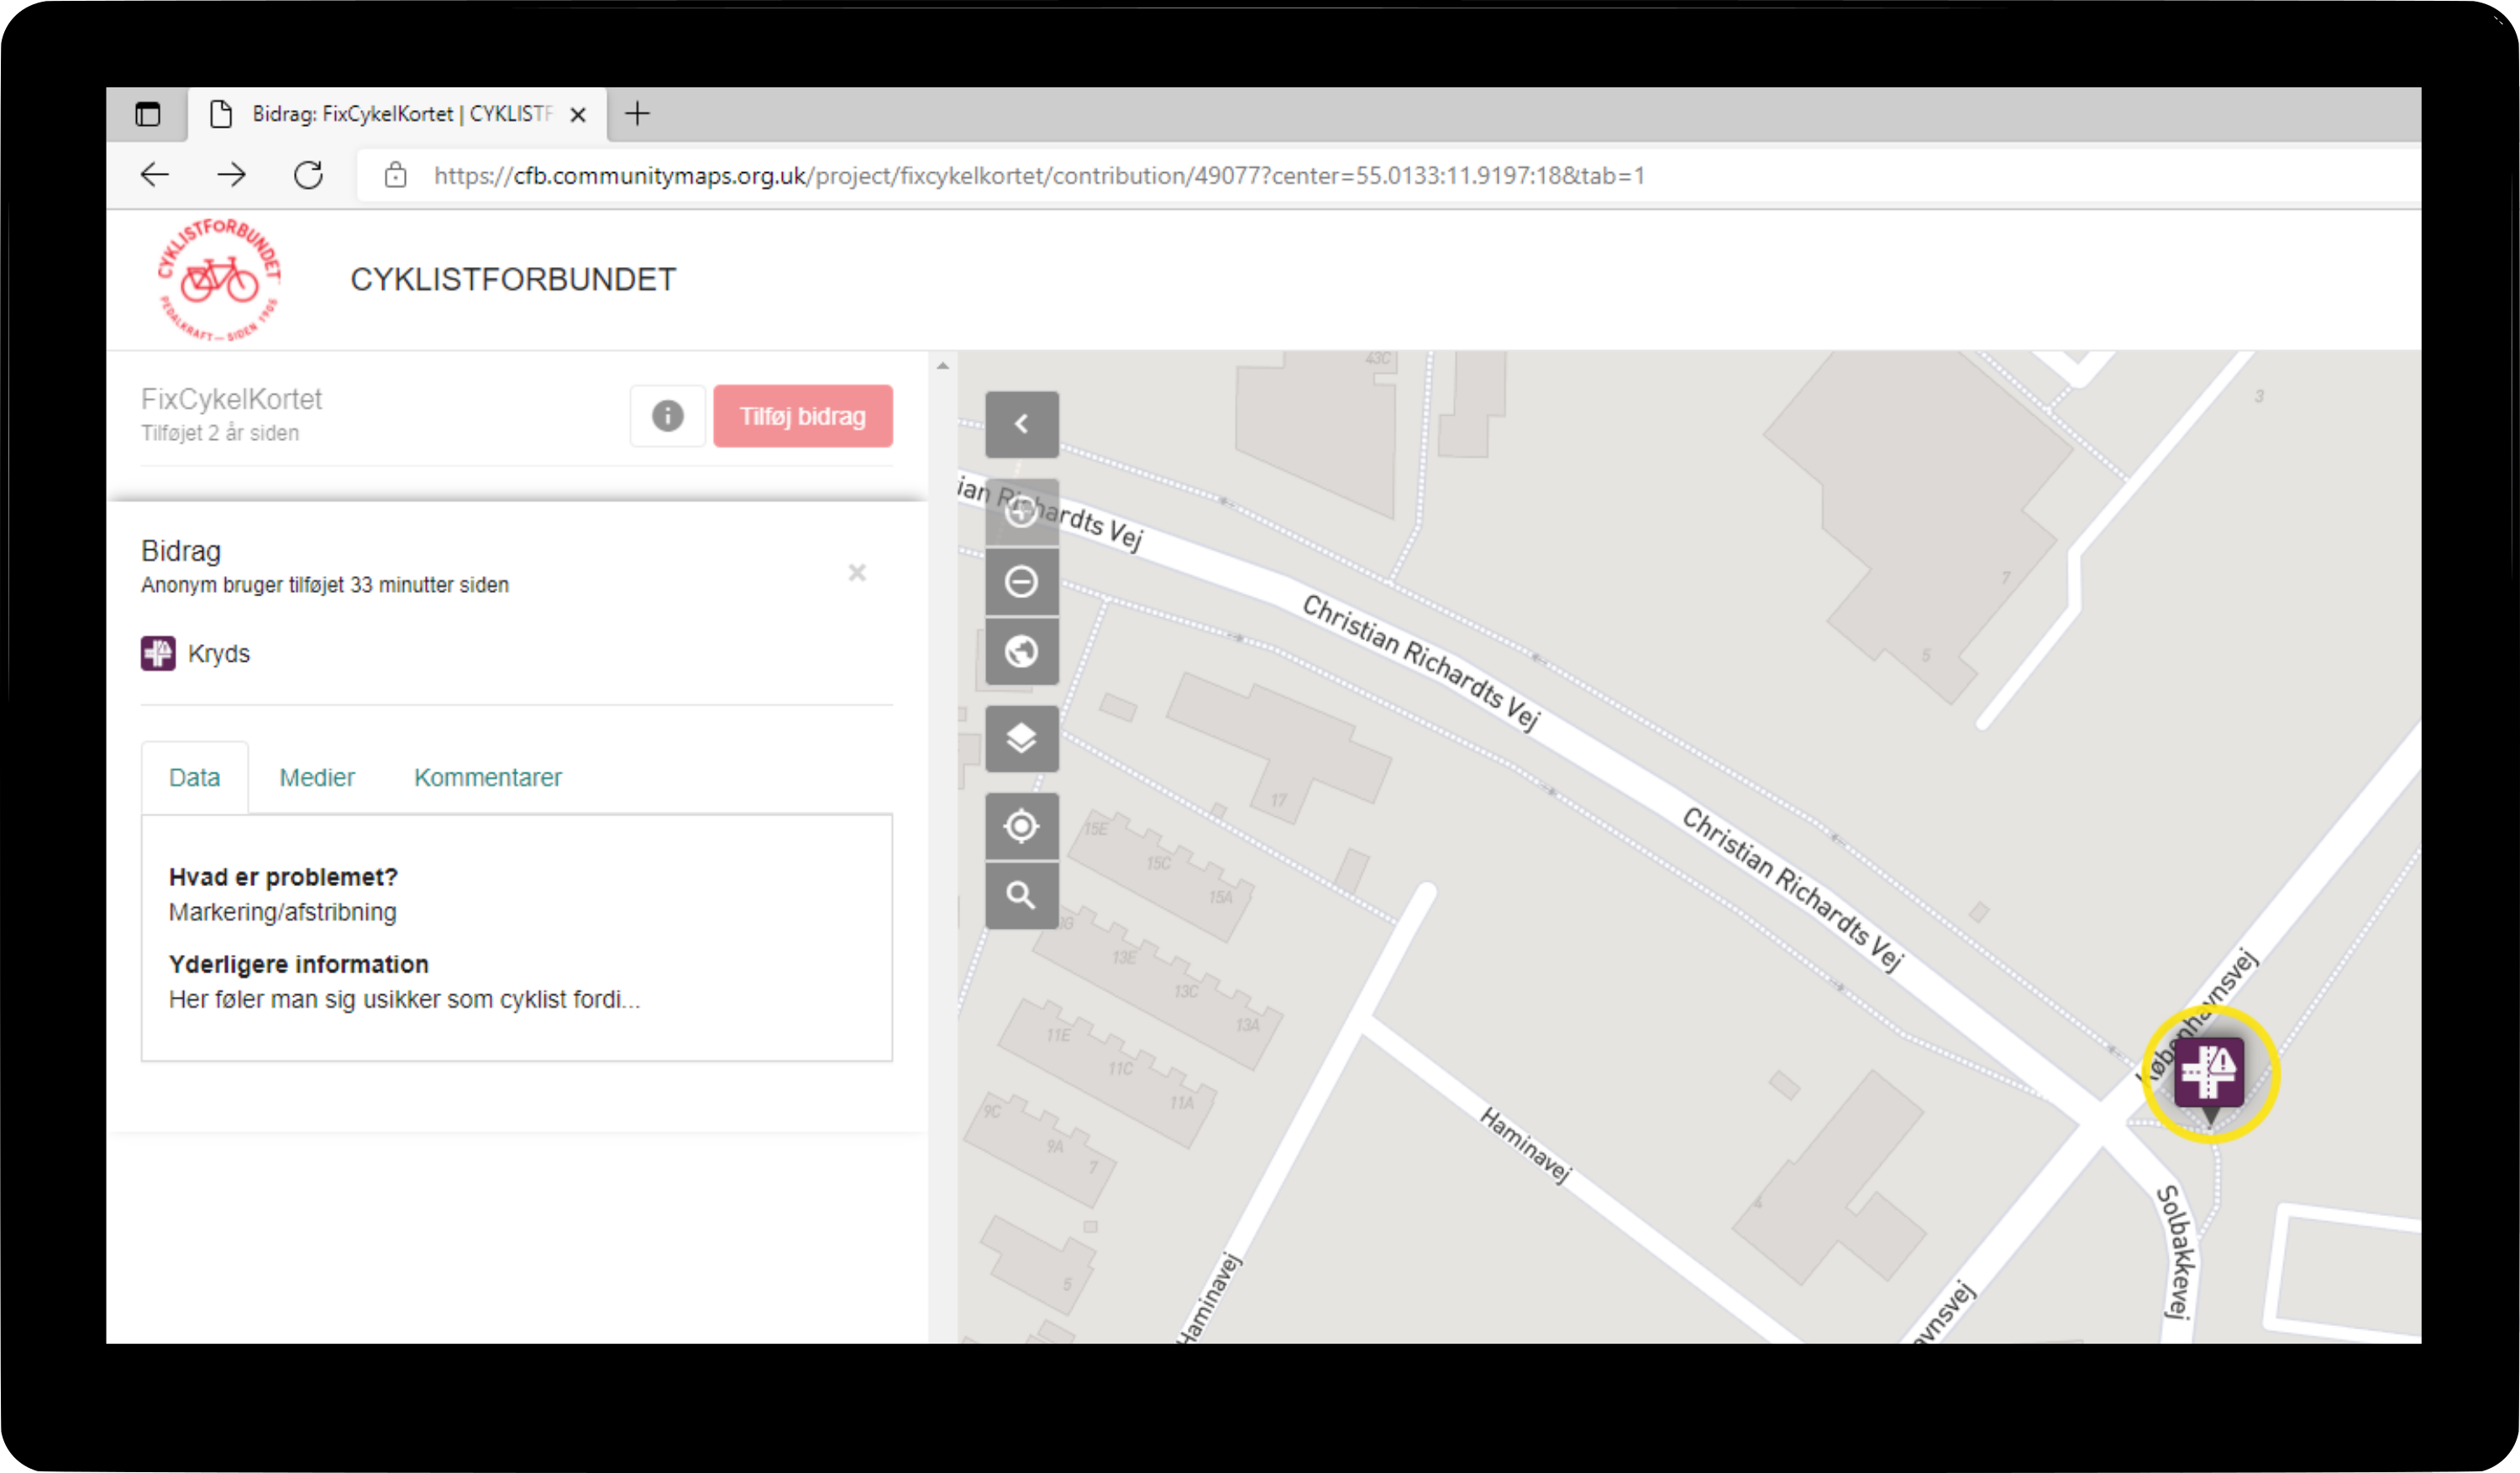Zoom in the map

1021,512
